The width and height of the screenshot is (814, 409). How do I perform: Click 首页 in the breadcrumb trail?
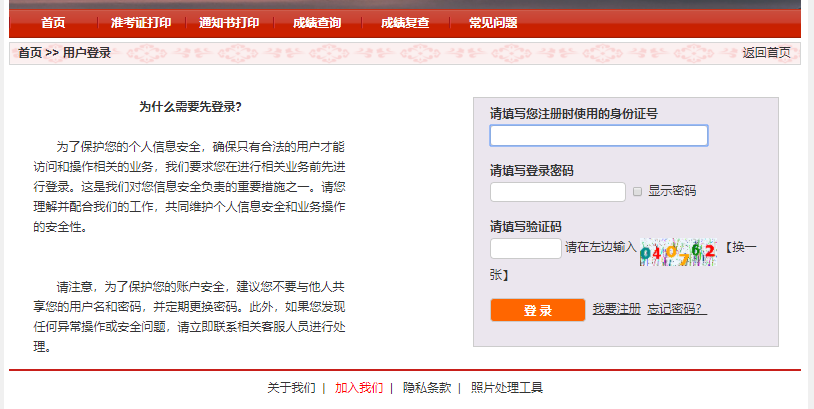30,53
